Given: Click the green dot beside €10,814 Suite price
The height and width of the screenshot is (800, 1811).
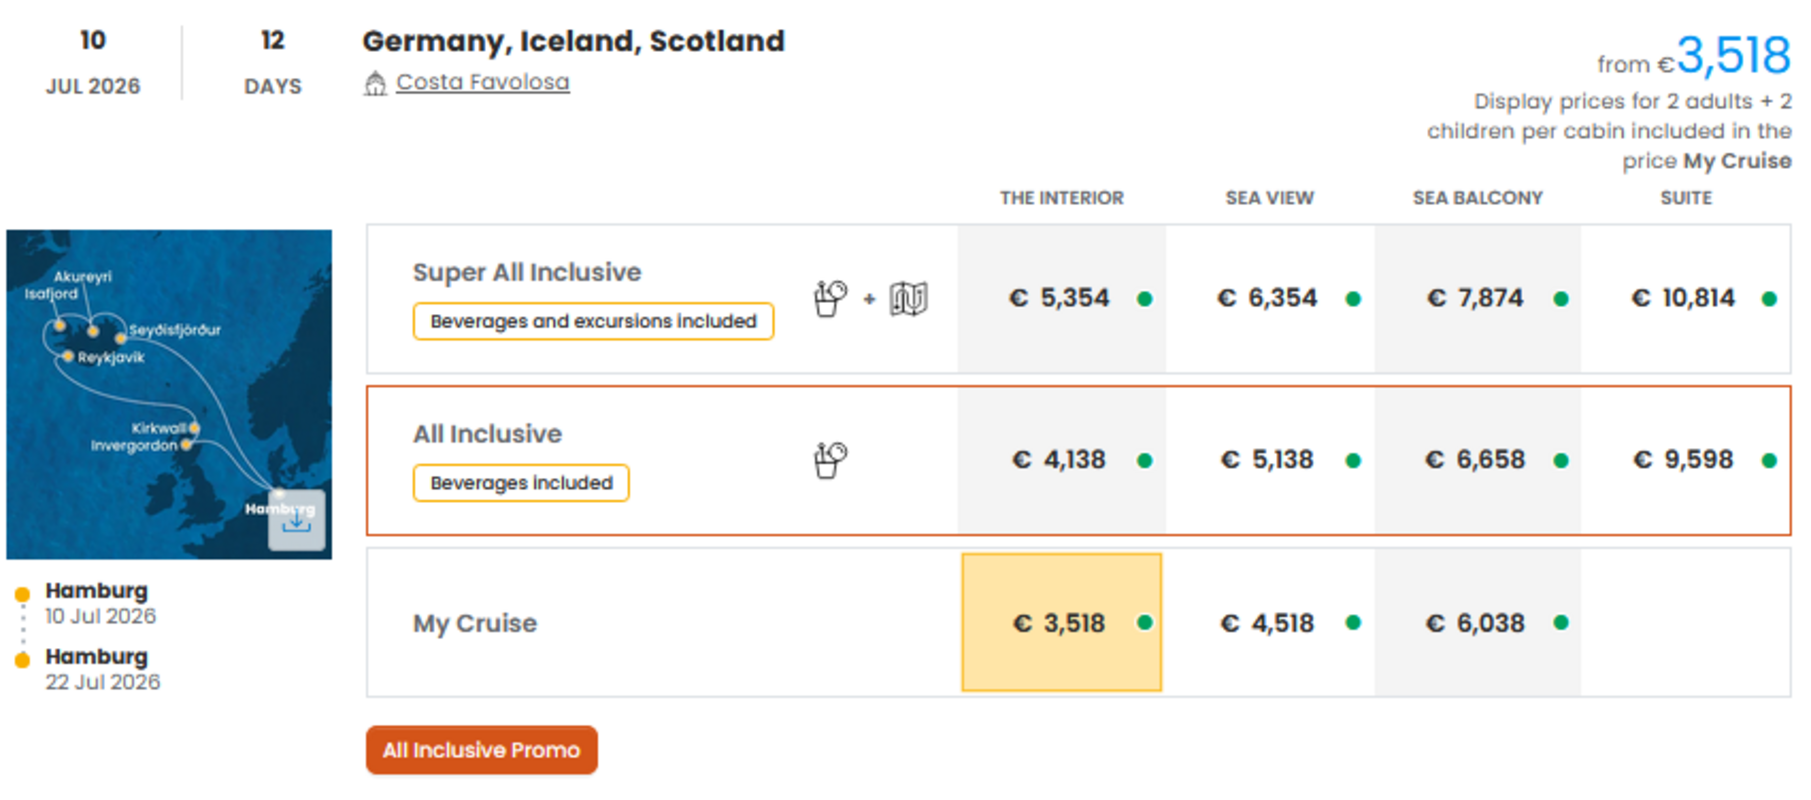Looking at the screenshot, I should pyautogui.click(x=1768, y=299).
